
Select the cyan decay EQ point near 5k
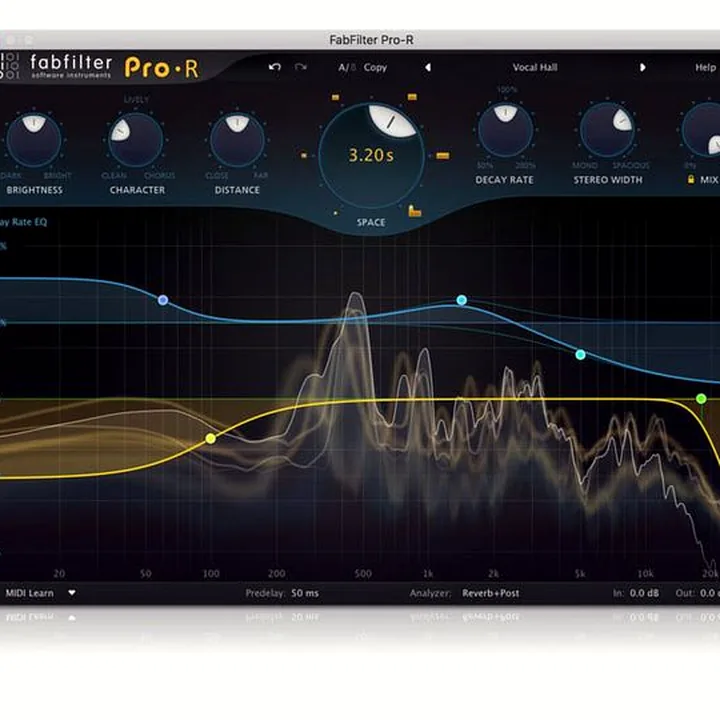pos(580,354)
